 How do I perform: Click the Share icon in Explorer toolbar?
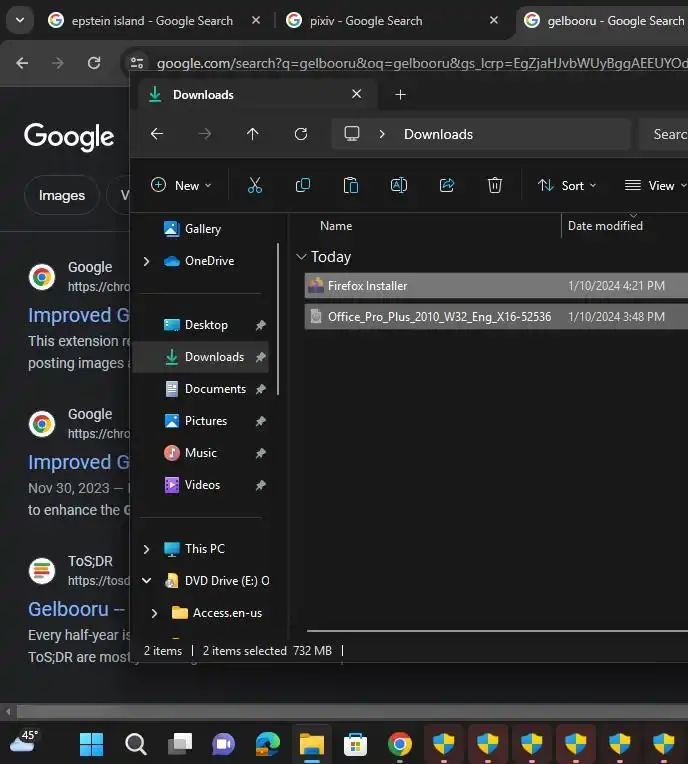[x=447, y=185]
